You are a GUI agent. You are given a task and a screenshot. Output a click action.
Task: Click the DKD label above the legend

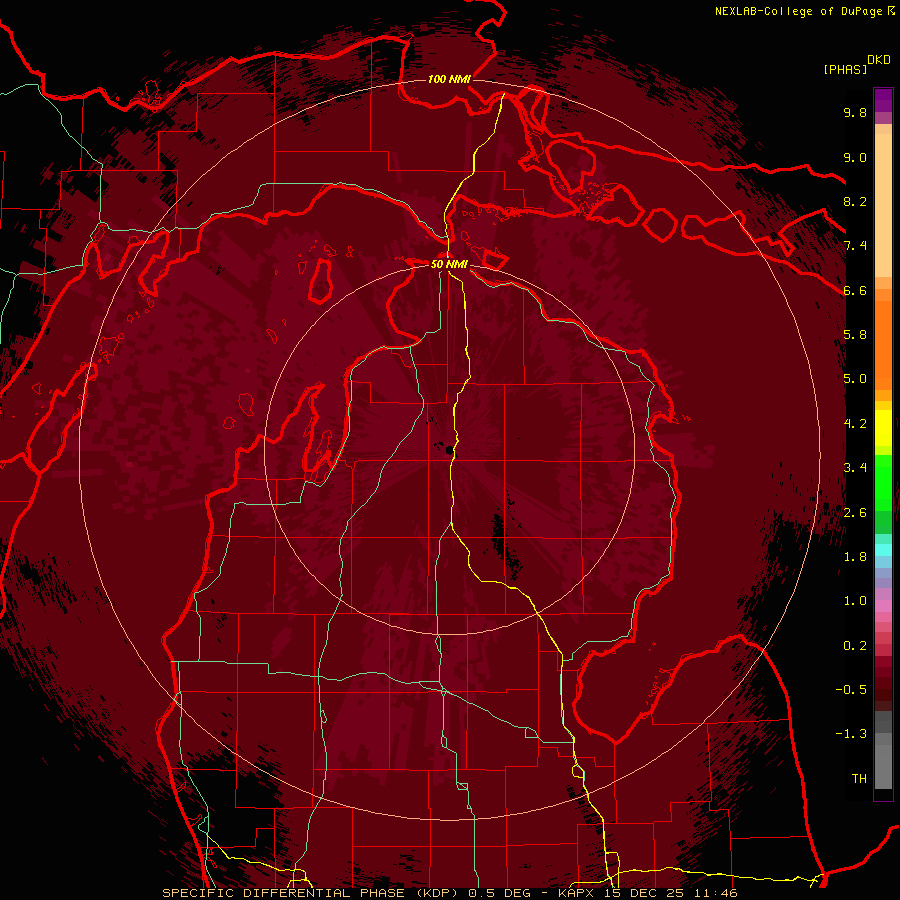pos(879,60)
